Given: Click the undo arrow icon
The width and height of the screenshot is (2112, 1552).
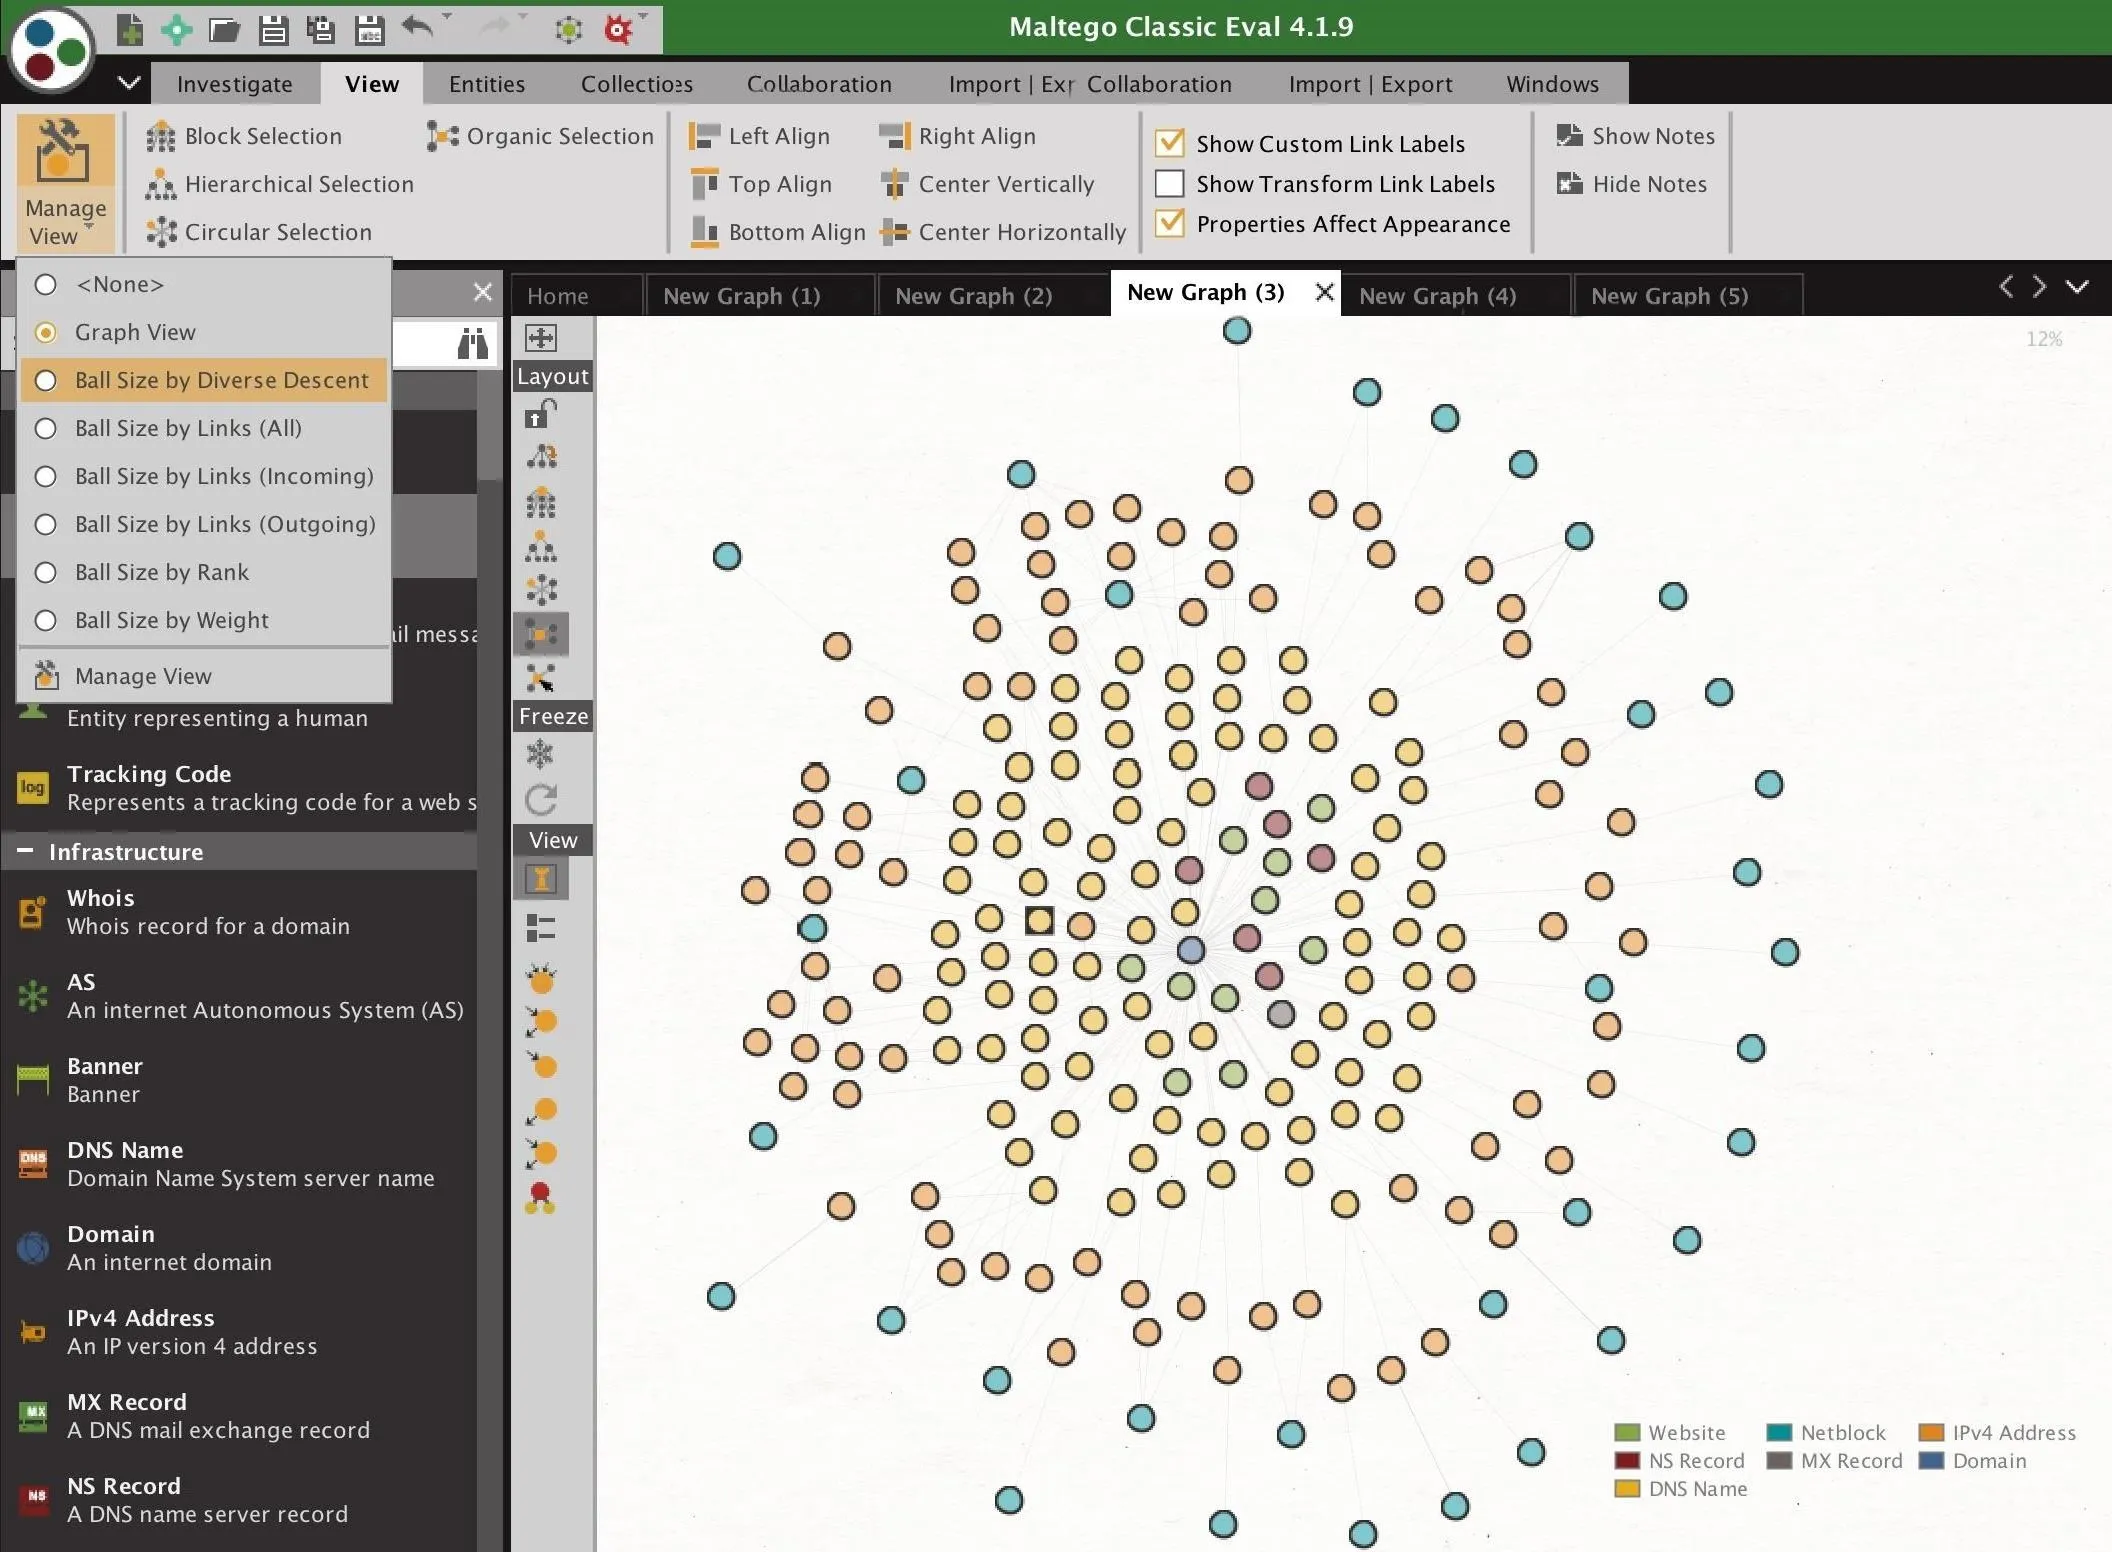Looking at the screenshot, I should point(417,27).
